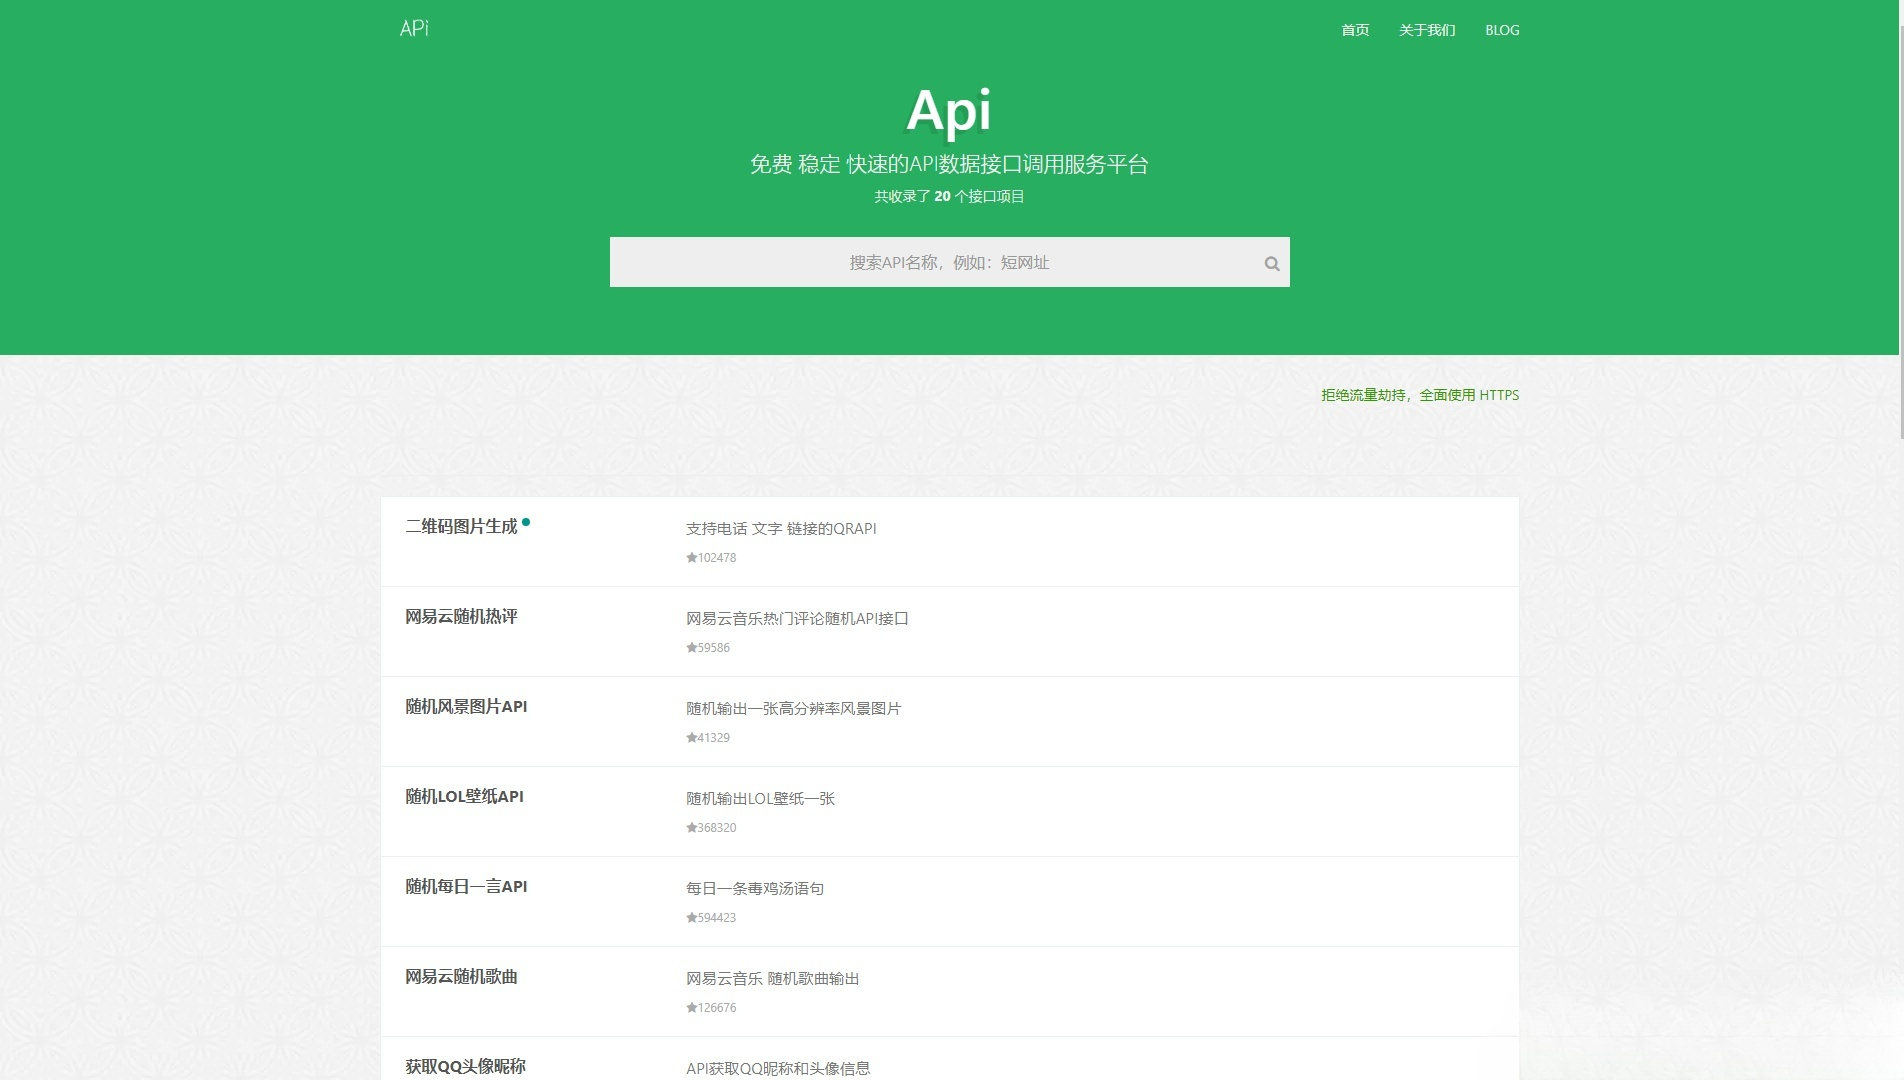1904x1080 pixels.
Task: Click the star icon next to 126676
Action: coord(689,1007)
